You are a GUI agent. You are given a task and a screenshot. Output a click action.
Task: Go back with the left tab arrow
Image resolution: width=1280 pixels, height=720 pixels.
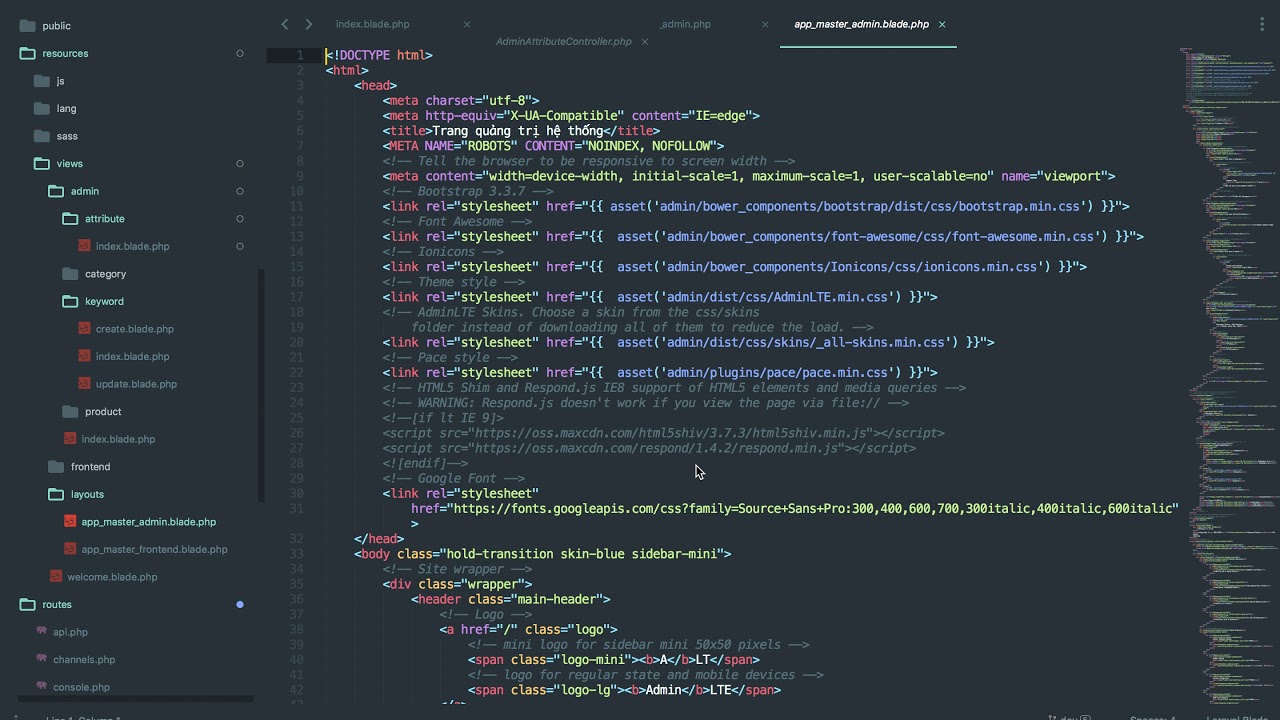[x=285, y=24]
